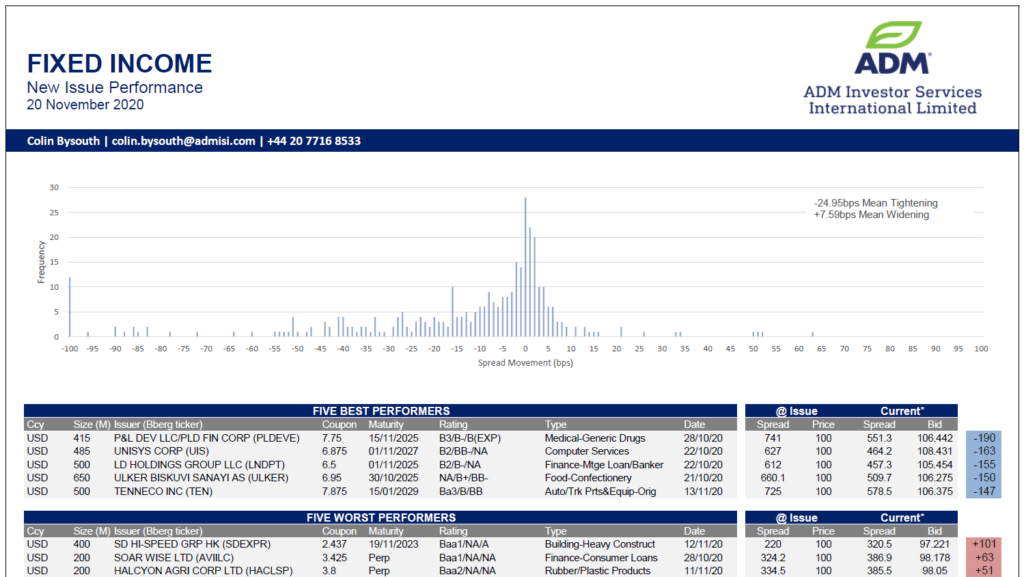Image resolution: width=1024 pixels, height=577 pixels.
Task: Click the histogram bar at -100 bps
Action: [x=70, y=307]
